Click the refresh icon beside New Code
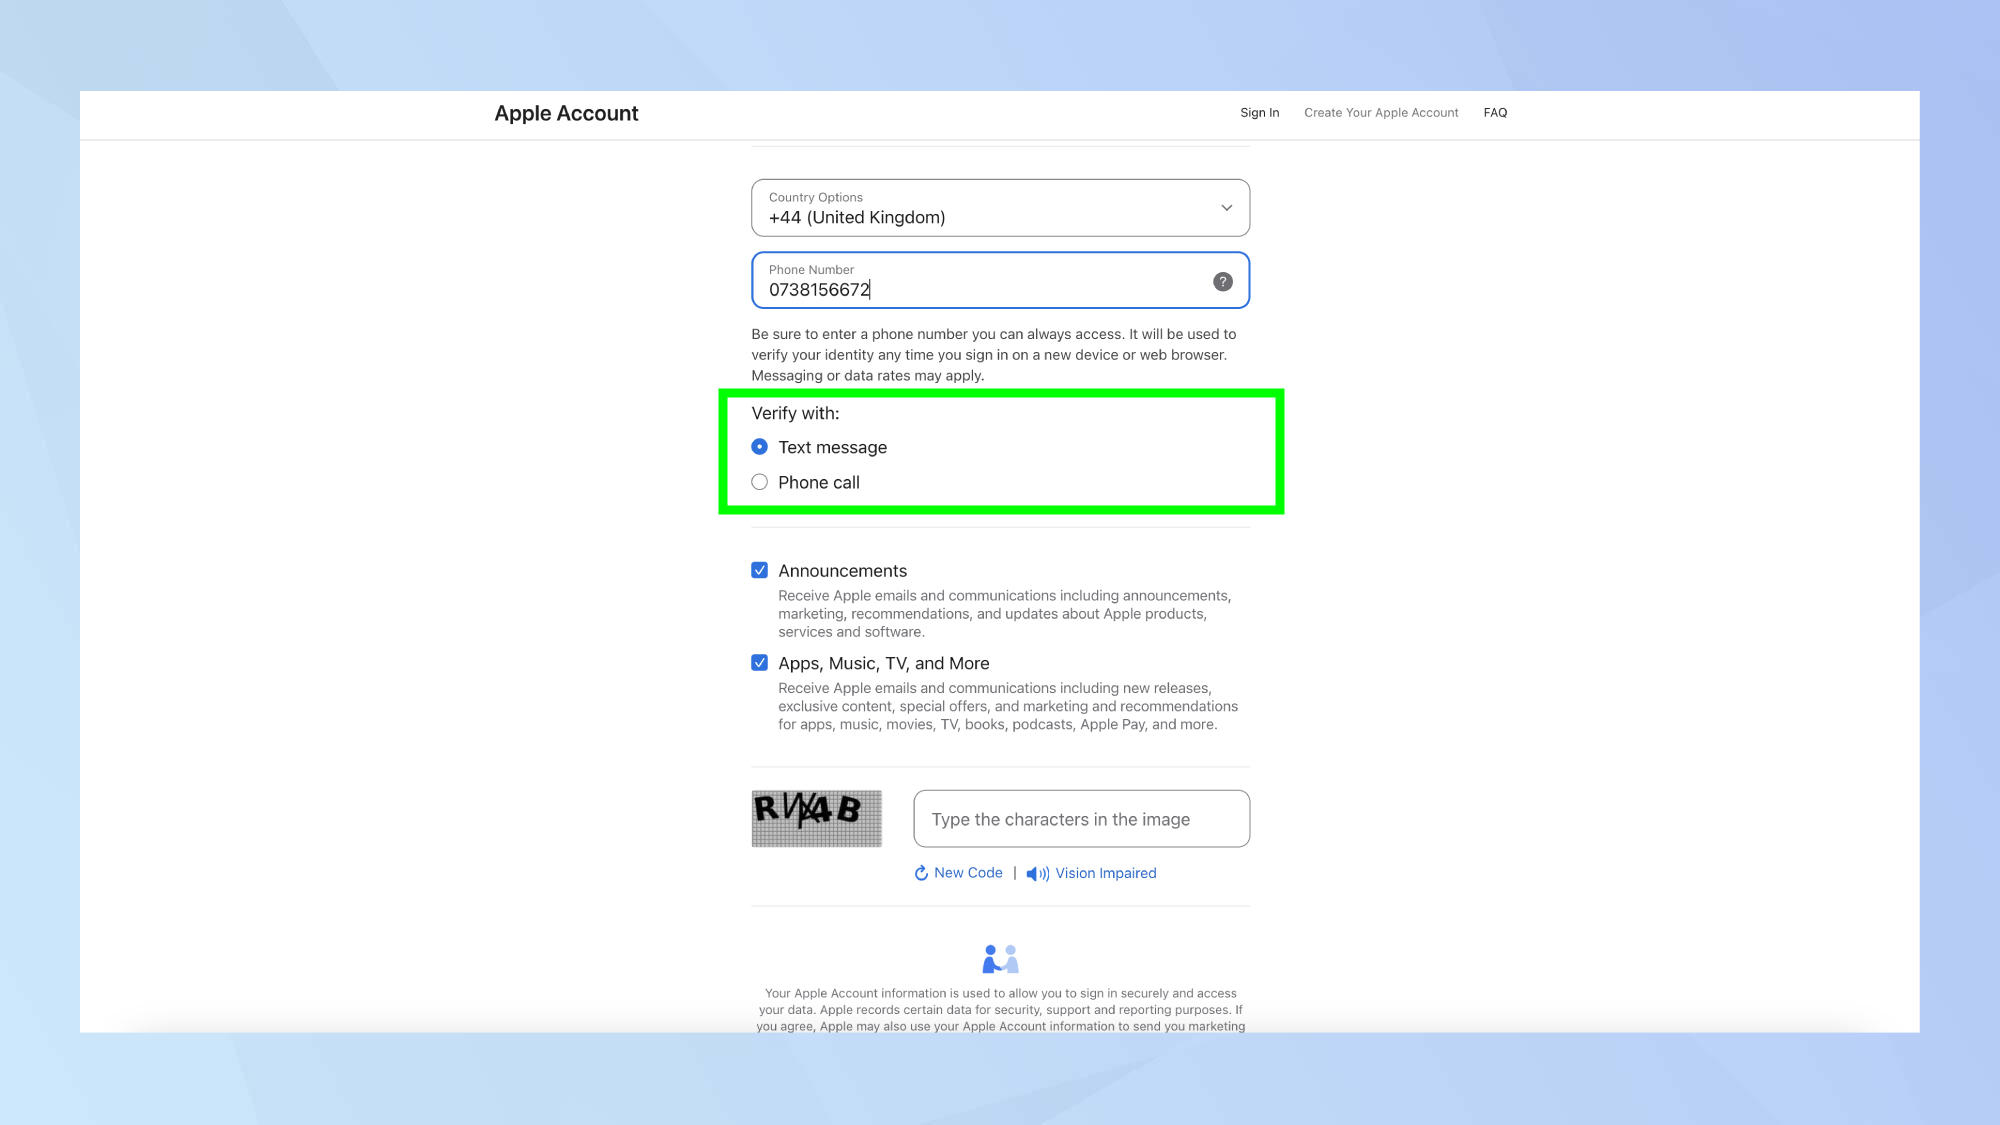 921,872
